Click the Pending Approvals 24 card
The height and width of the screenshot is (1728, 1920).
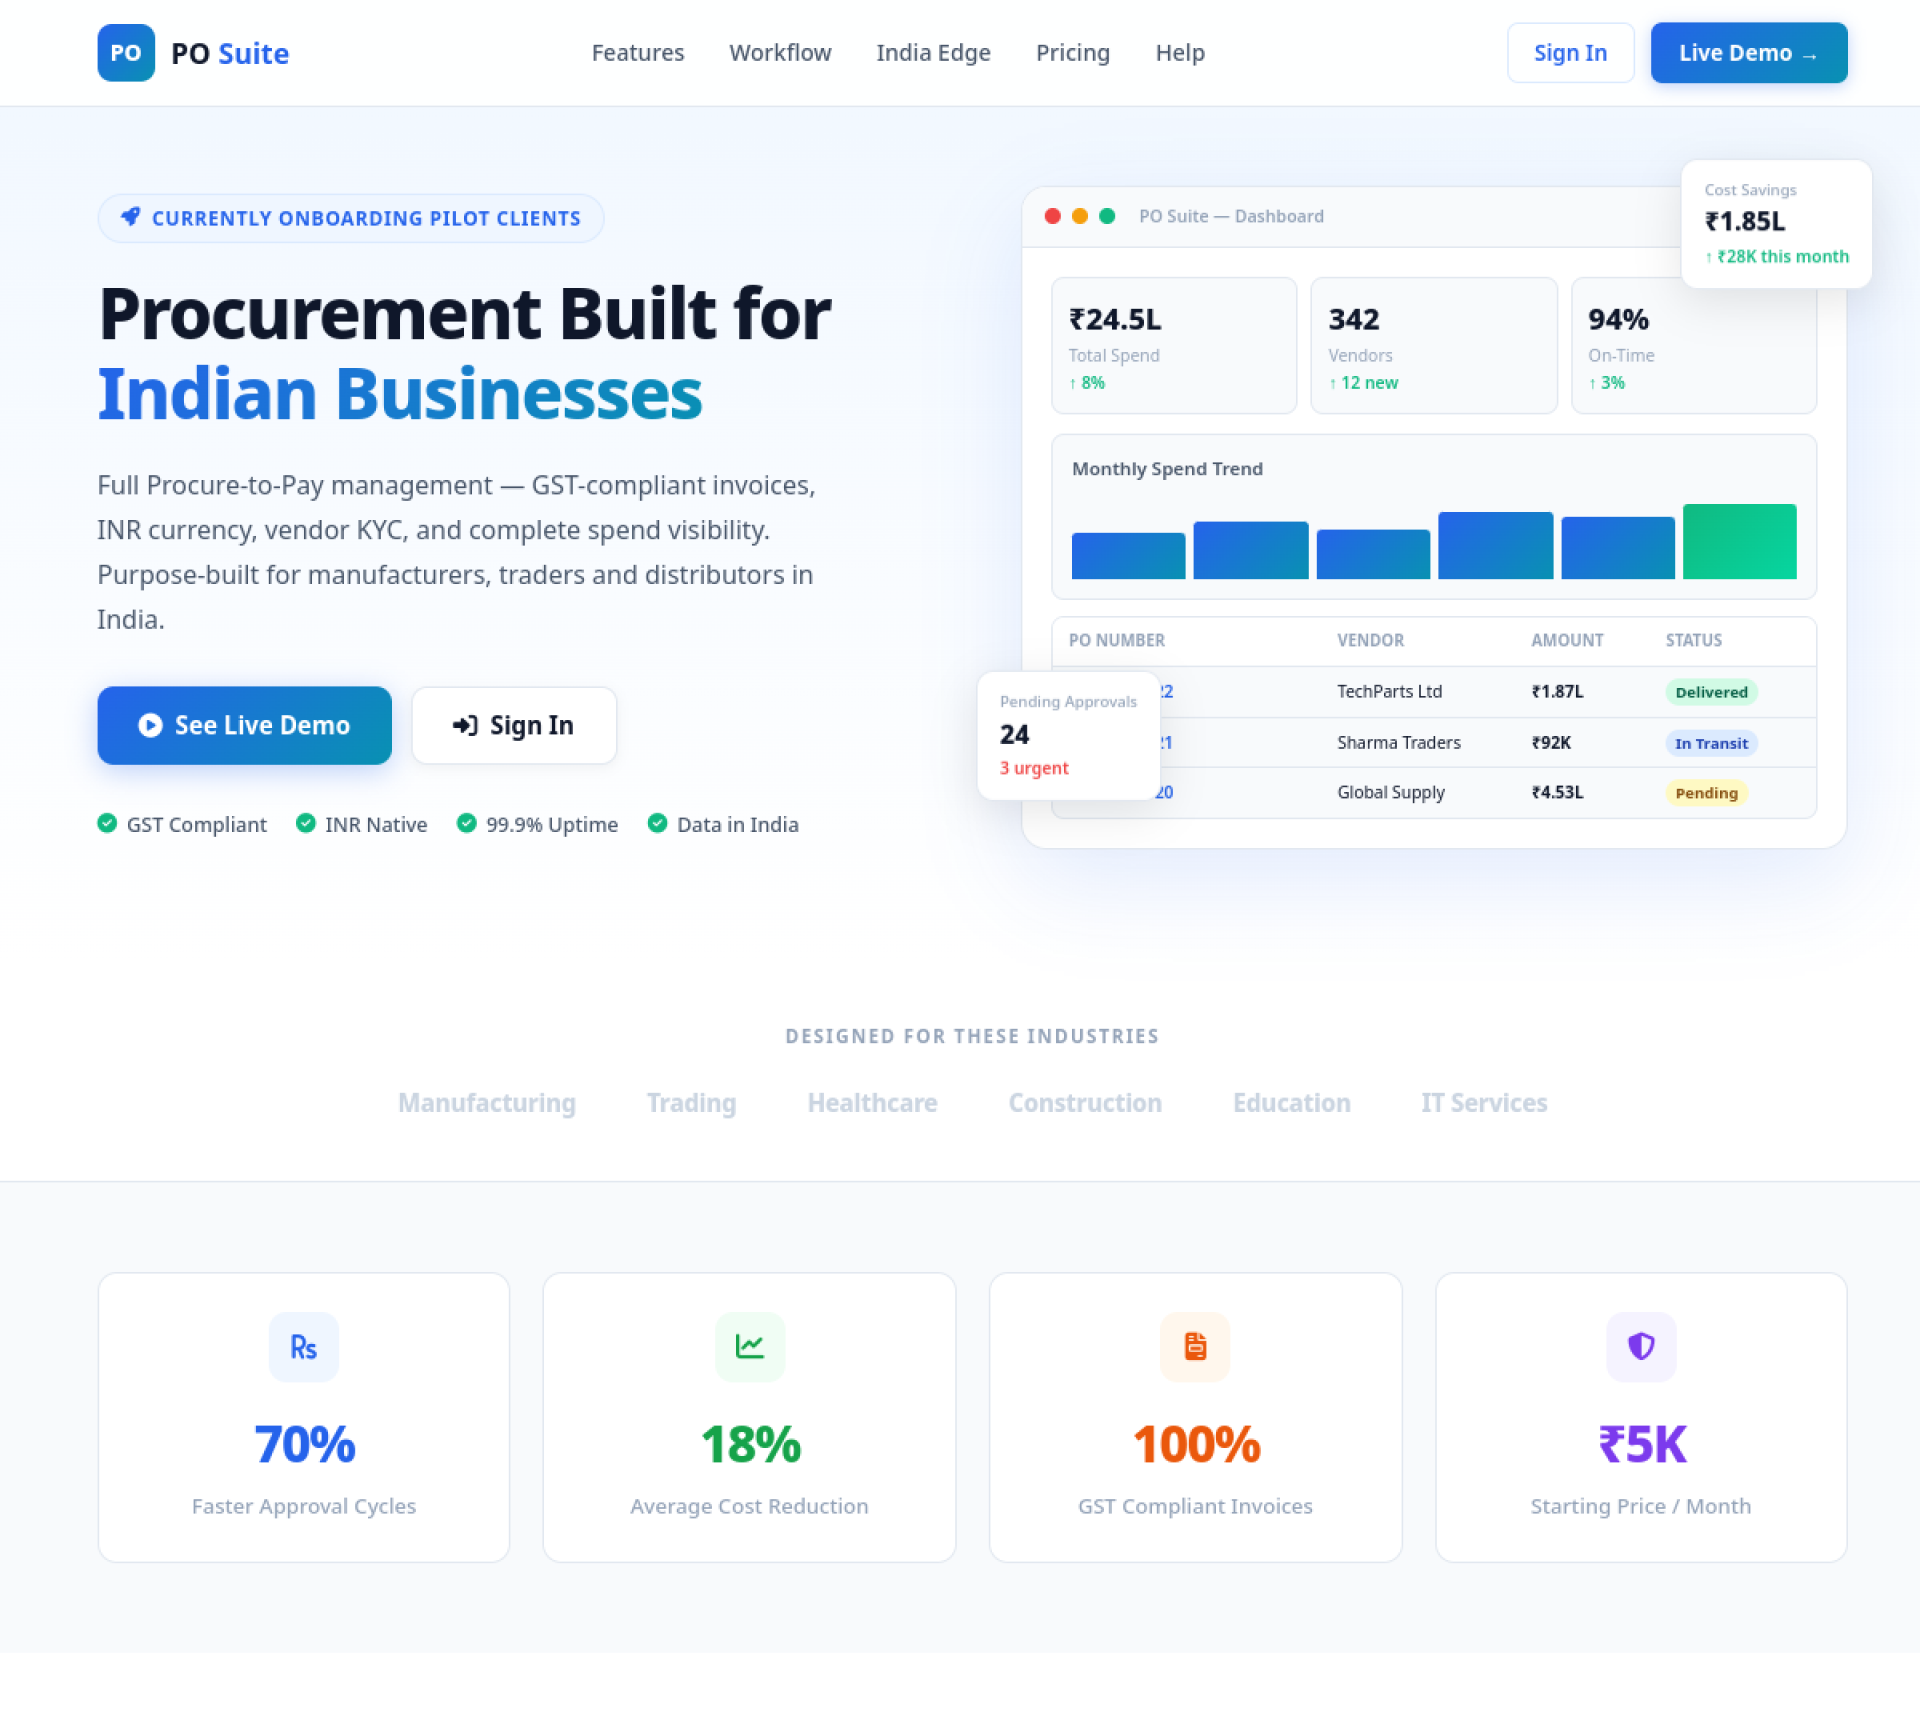(x=1068, y=735)
